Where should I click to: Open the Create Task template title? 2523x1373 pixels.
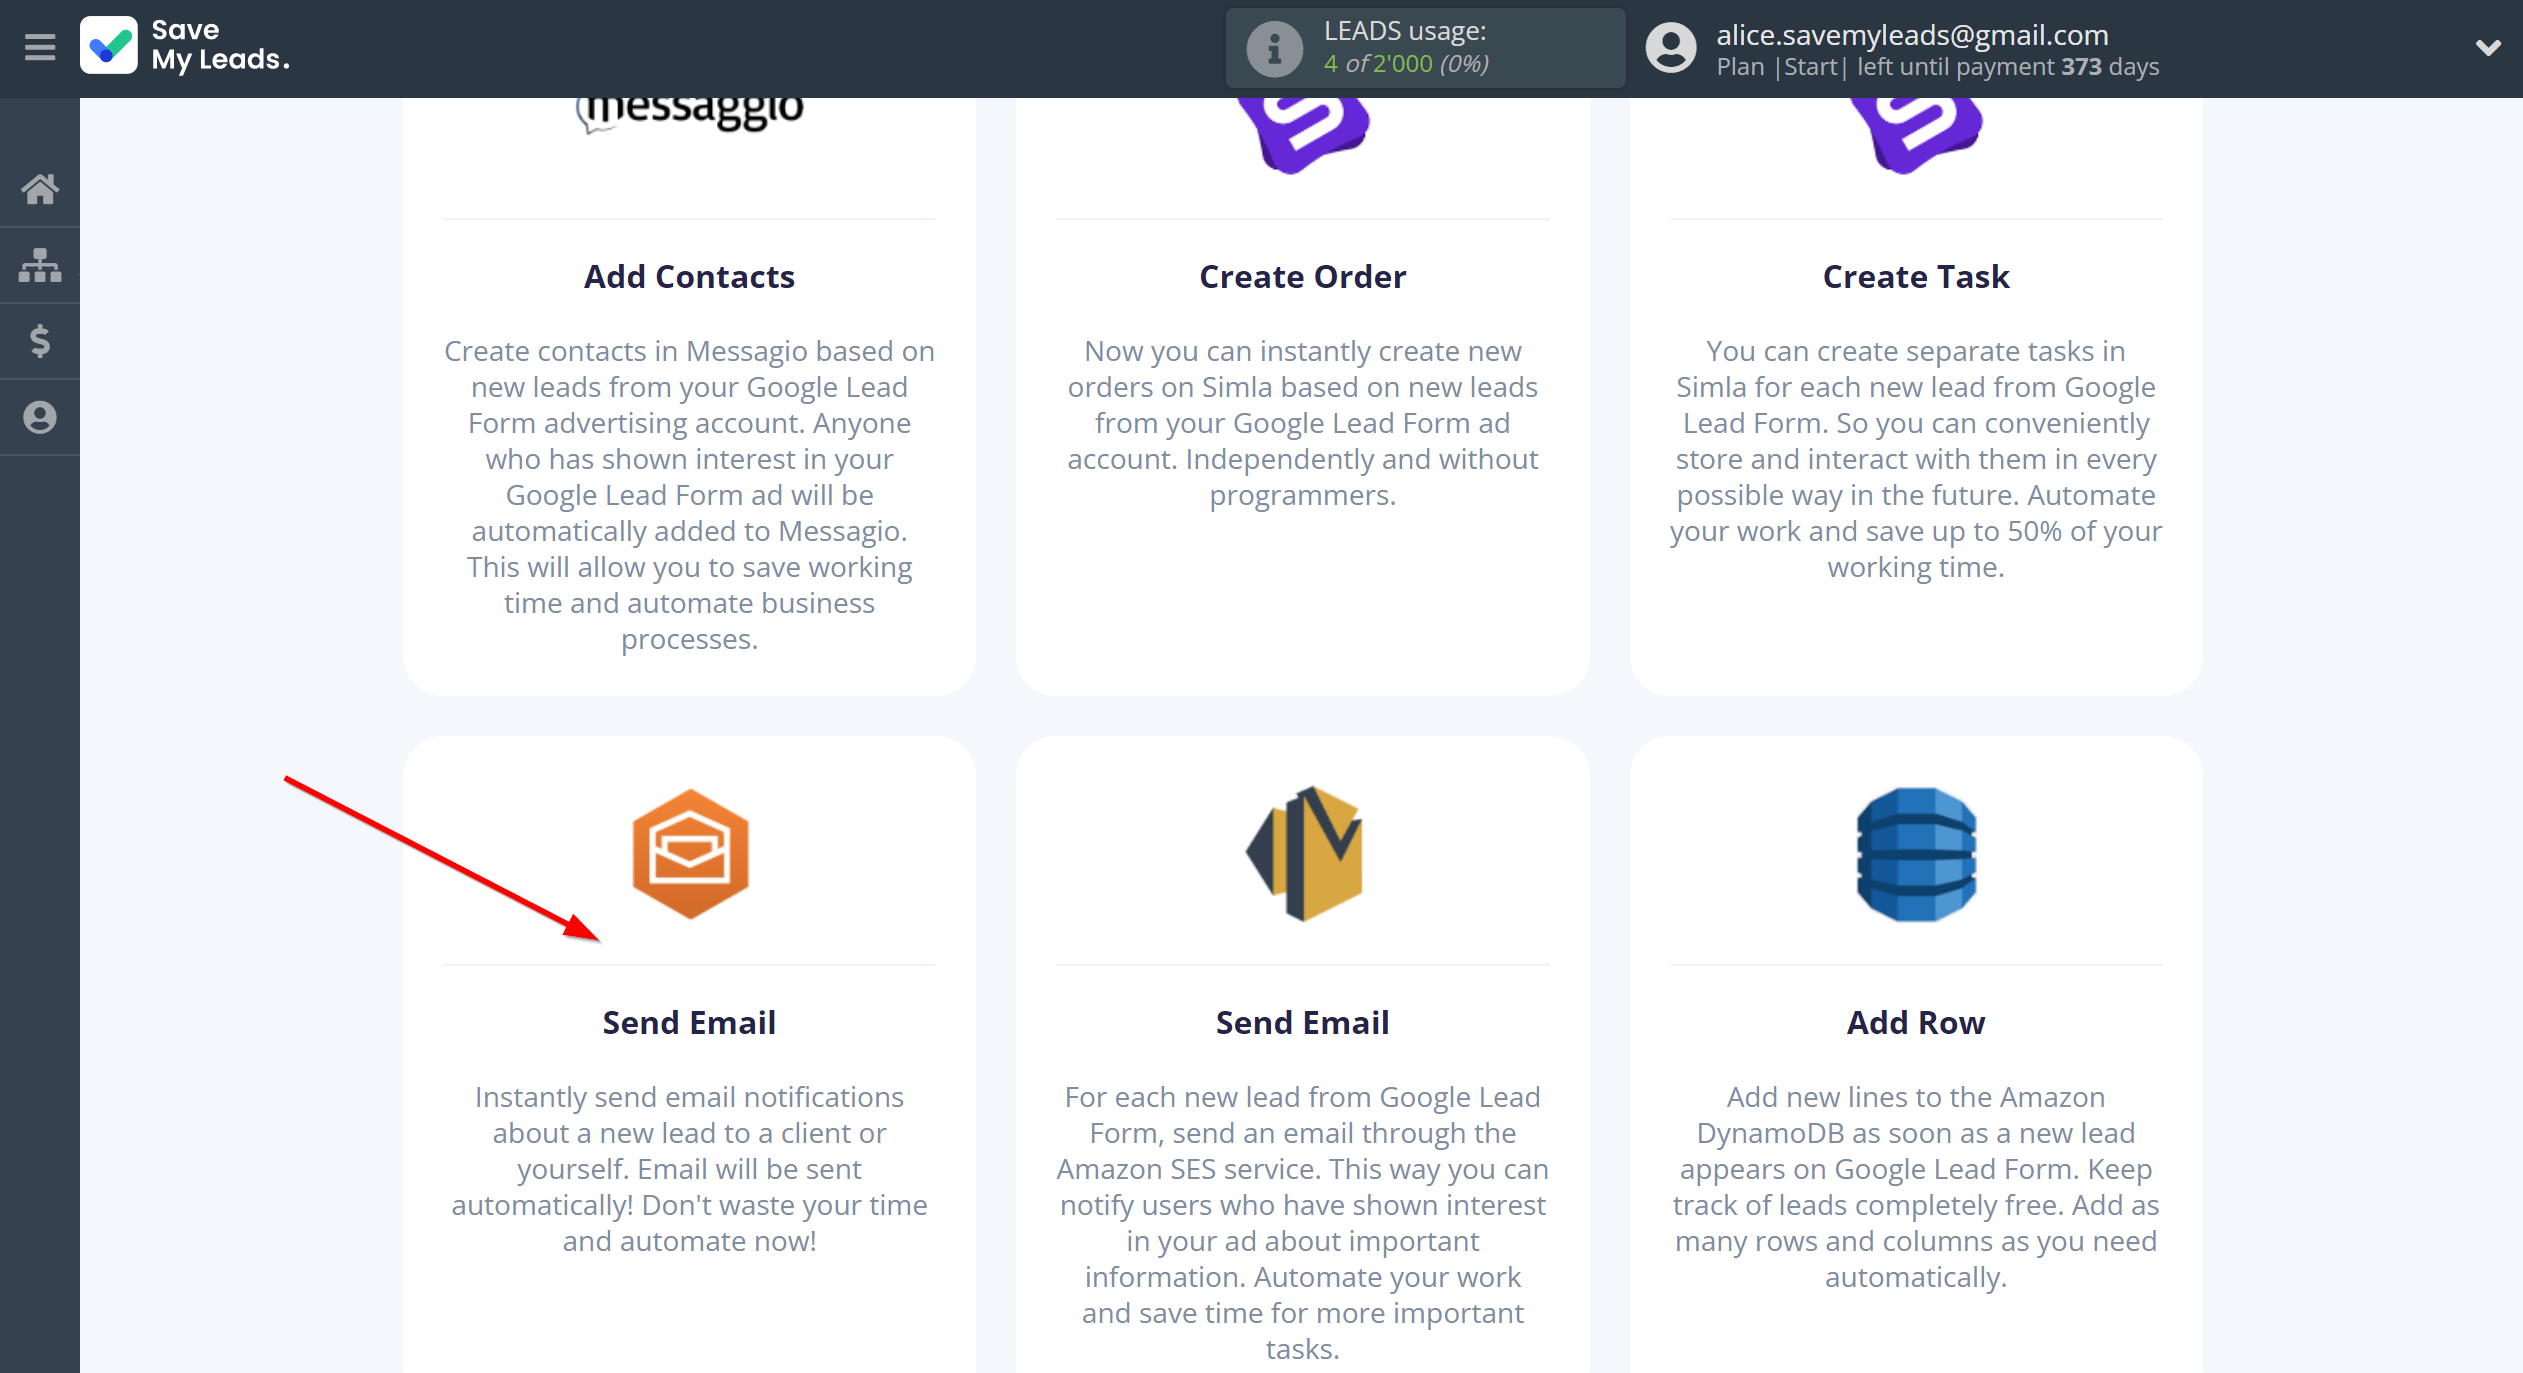[1916, 277]
